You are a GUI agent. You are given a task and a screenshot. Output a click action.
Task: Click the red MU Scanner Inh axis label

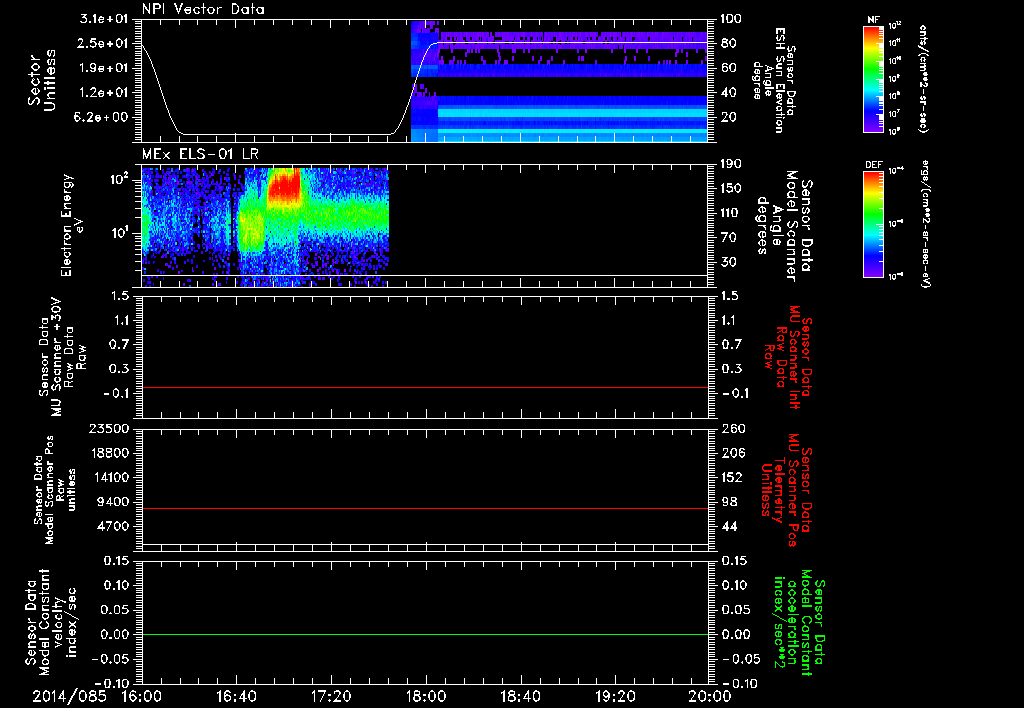[x=787, y=357]
